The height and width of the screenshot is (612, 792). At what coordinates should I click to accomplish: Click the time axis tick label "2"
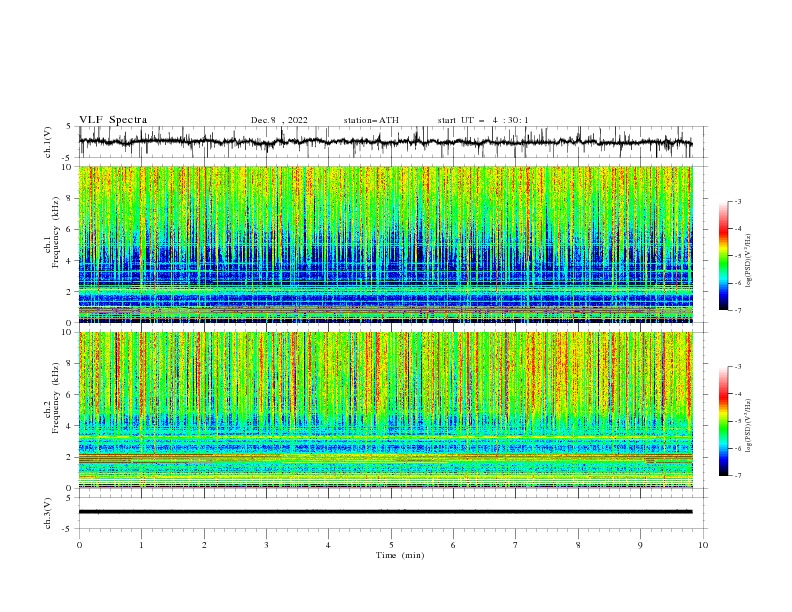pos(204,545)
